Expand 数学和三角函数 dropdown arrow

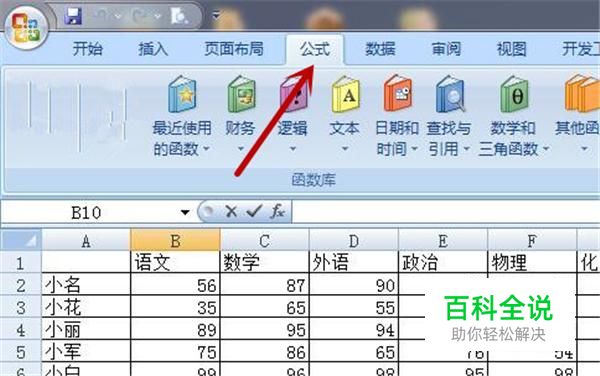546,148
